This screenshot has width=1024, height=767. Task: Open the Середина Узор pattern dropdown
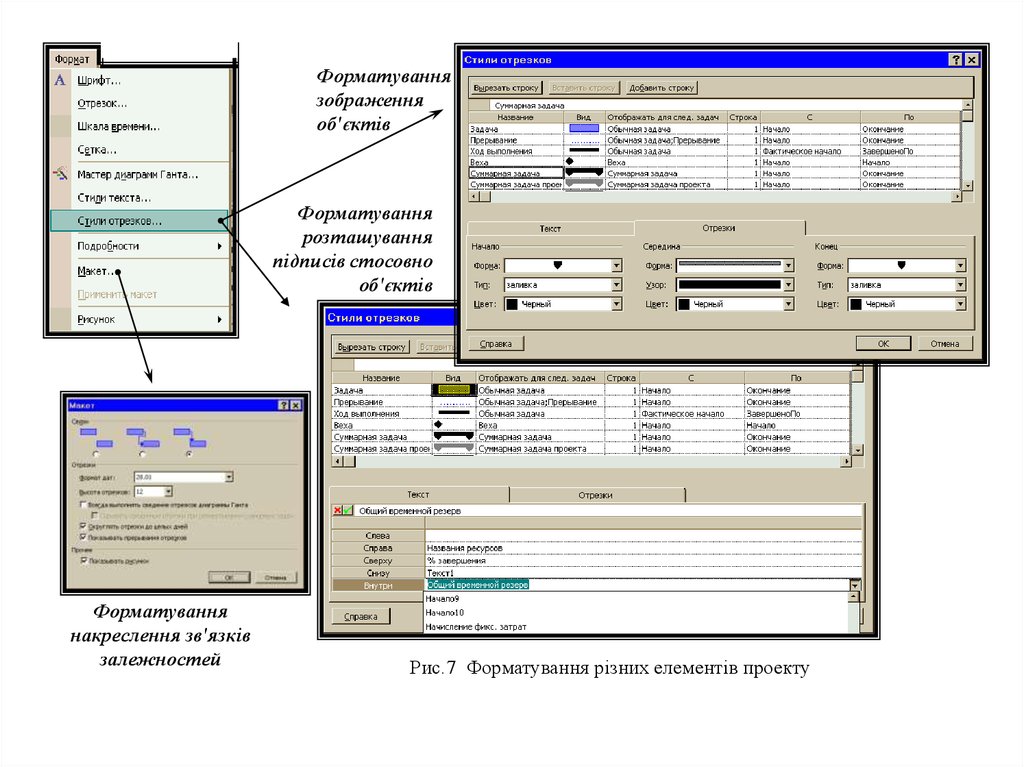[x=789, y=285]
